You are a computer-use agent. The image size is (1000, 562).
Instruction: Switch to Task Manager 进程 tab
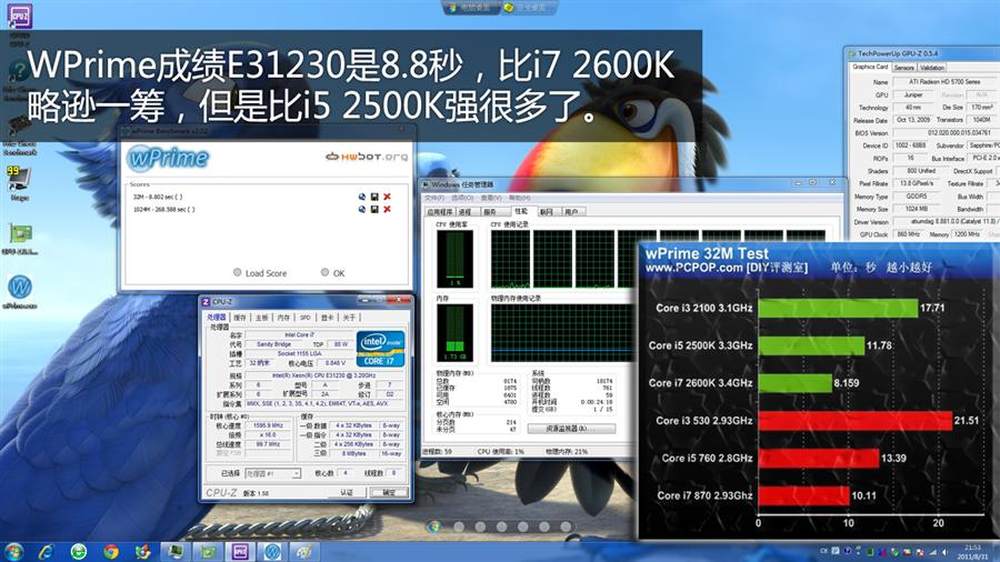[466, 212]
